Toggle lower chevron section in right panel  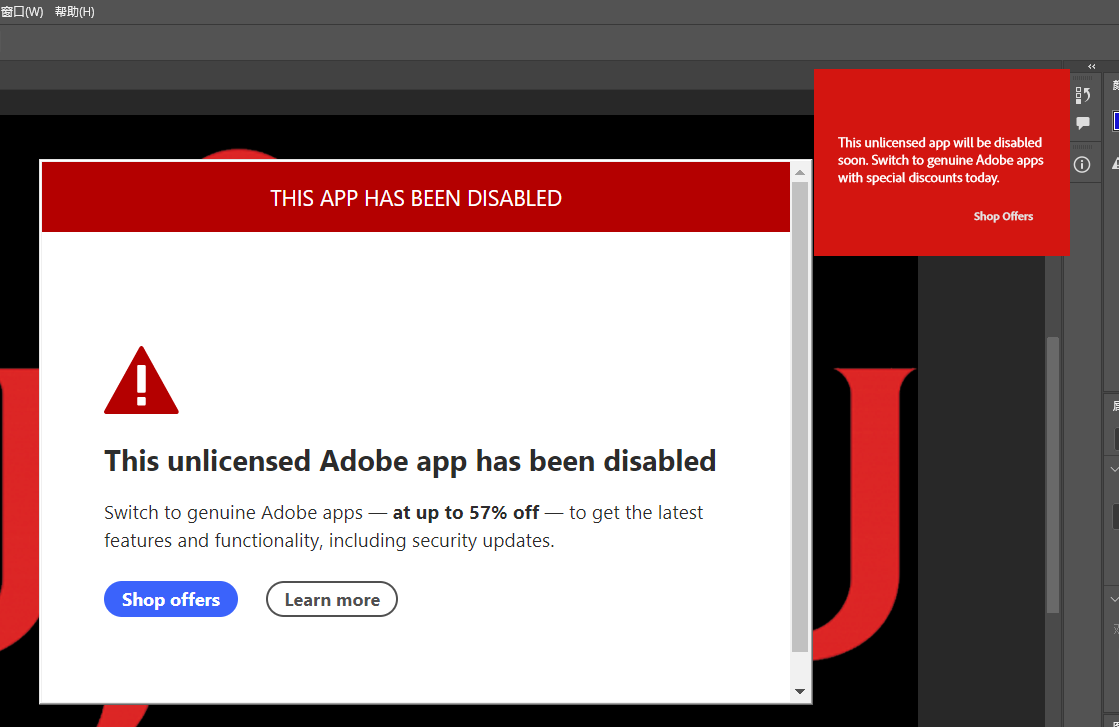pos(1114,599)
